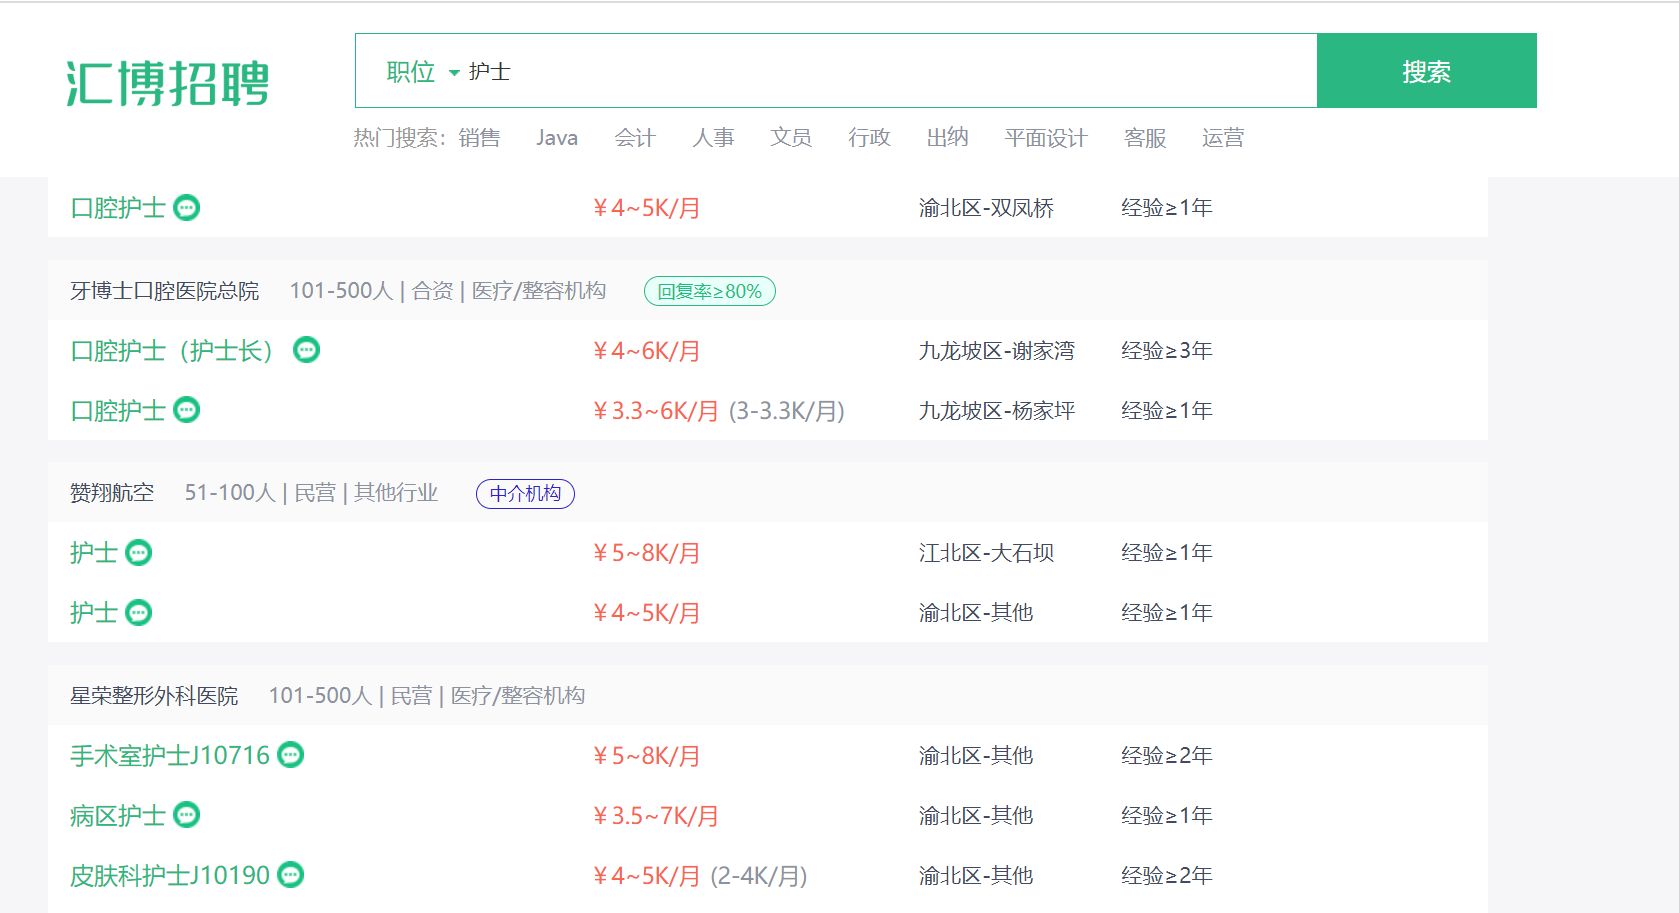Image resolution: width=1679 pixels, height=913 pixels.
Task: Open company page 牙博士口腔医院总院
Action: pos(165,291)
